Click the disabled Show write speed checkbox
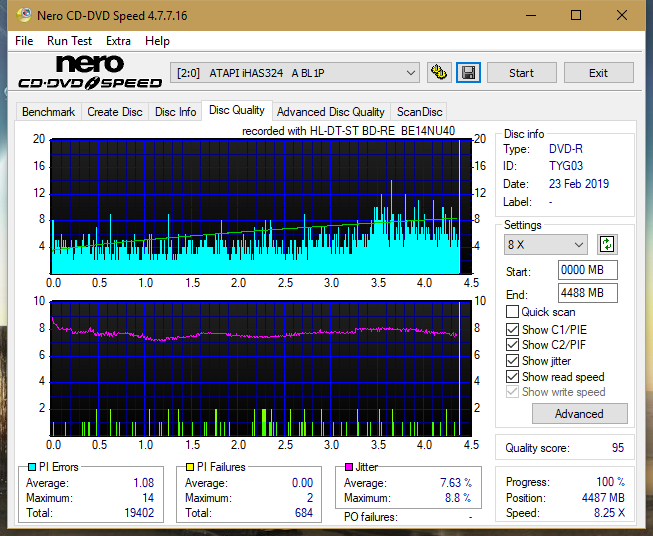This screenshot has height=536, width=653. [512, 392]
